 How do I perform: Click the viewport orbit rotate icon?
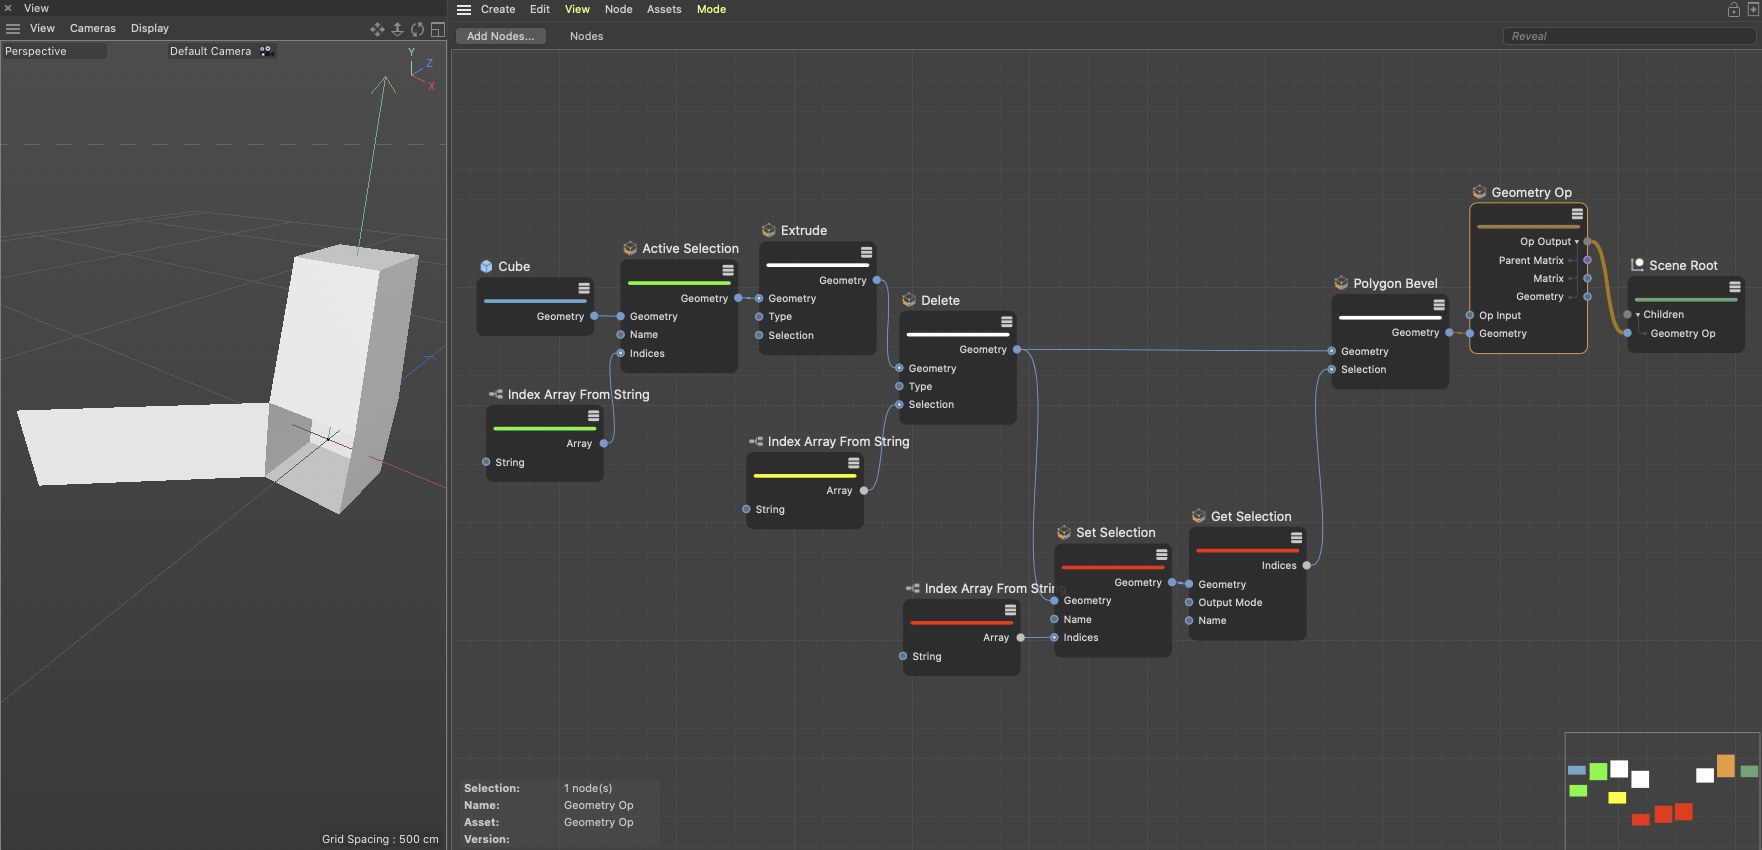click(x=417, y=29)
